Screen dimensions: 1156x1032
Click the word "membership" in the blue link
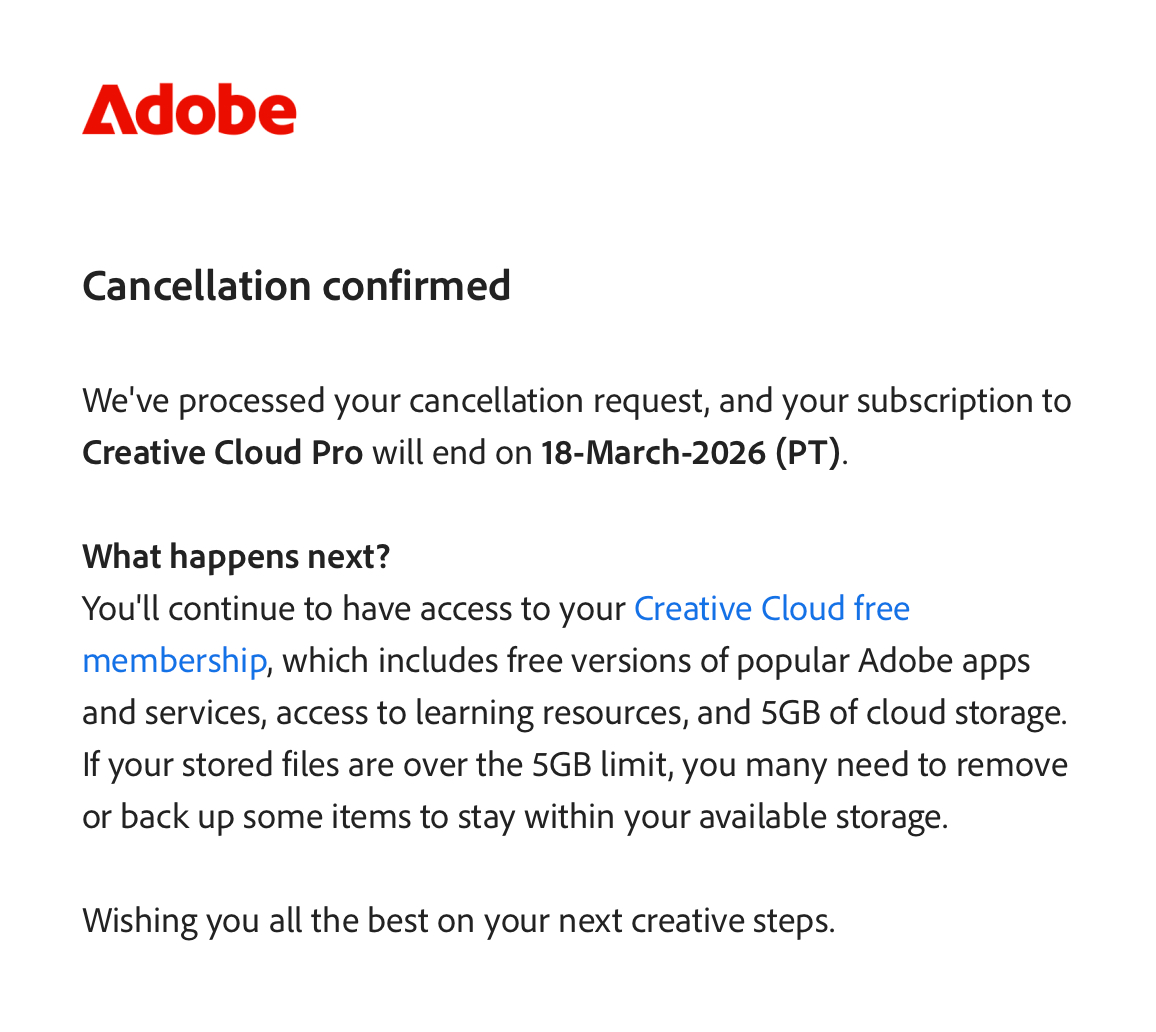[174, 660]
